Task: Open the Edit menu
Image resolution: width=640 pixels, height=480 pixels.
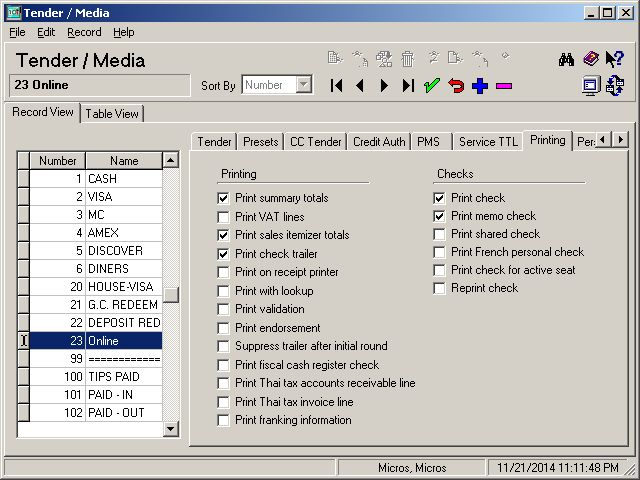Action: tap(46, 32)
